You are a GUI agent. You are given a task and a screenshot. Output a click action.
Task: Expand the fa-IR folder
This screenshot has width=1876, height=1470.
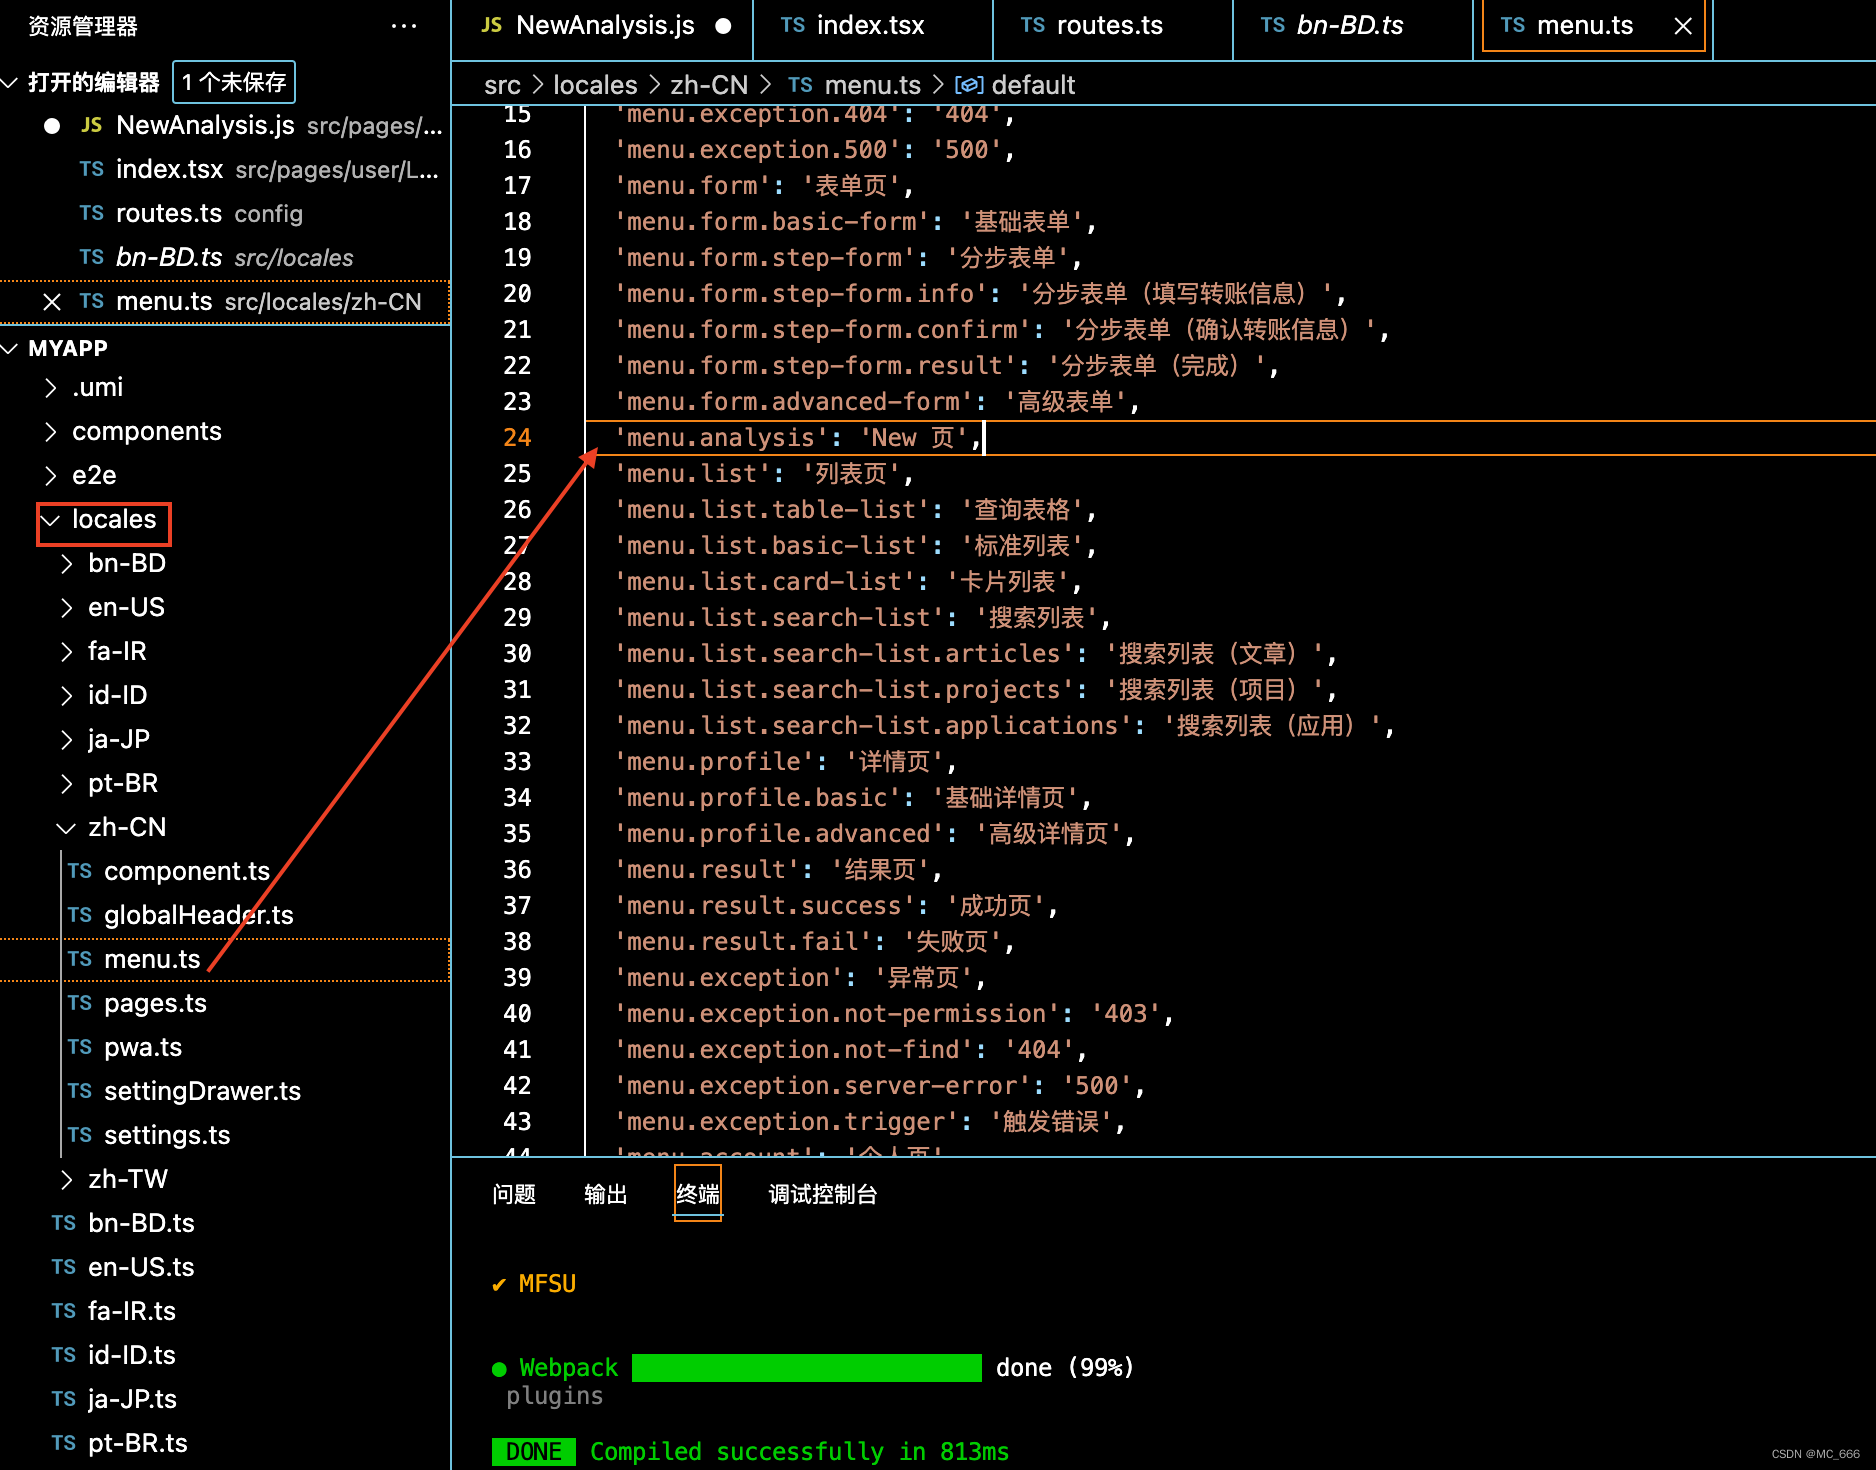pos(67,652)
